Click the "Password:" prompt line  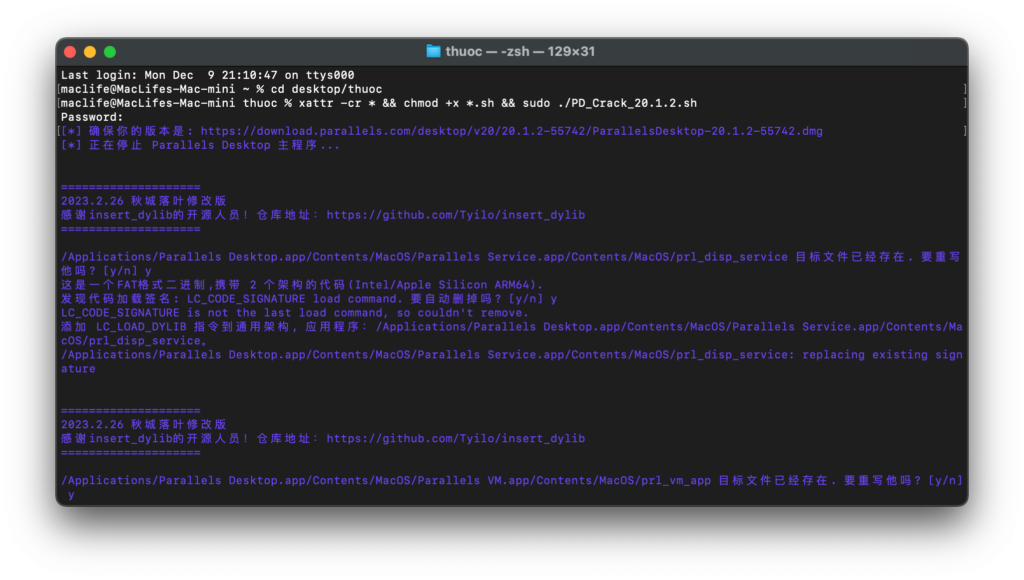tap(92, 117)
